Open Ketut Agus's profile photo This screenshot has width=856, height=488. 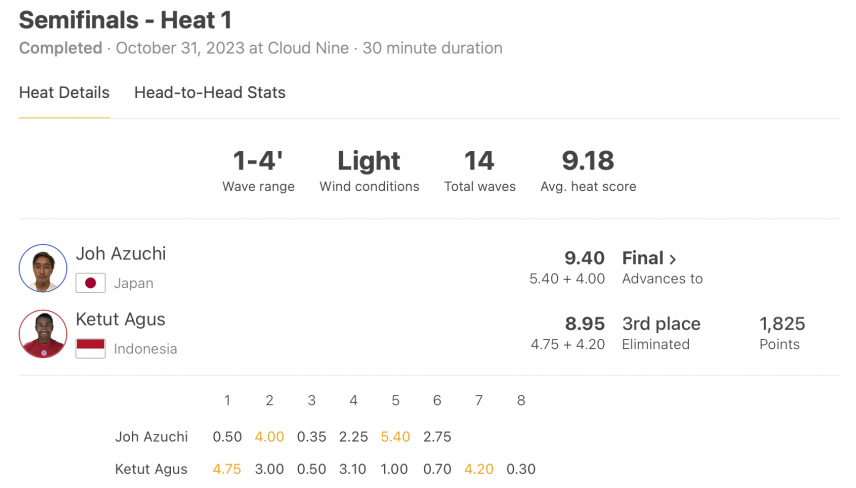(43, 334)
